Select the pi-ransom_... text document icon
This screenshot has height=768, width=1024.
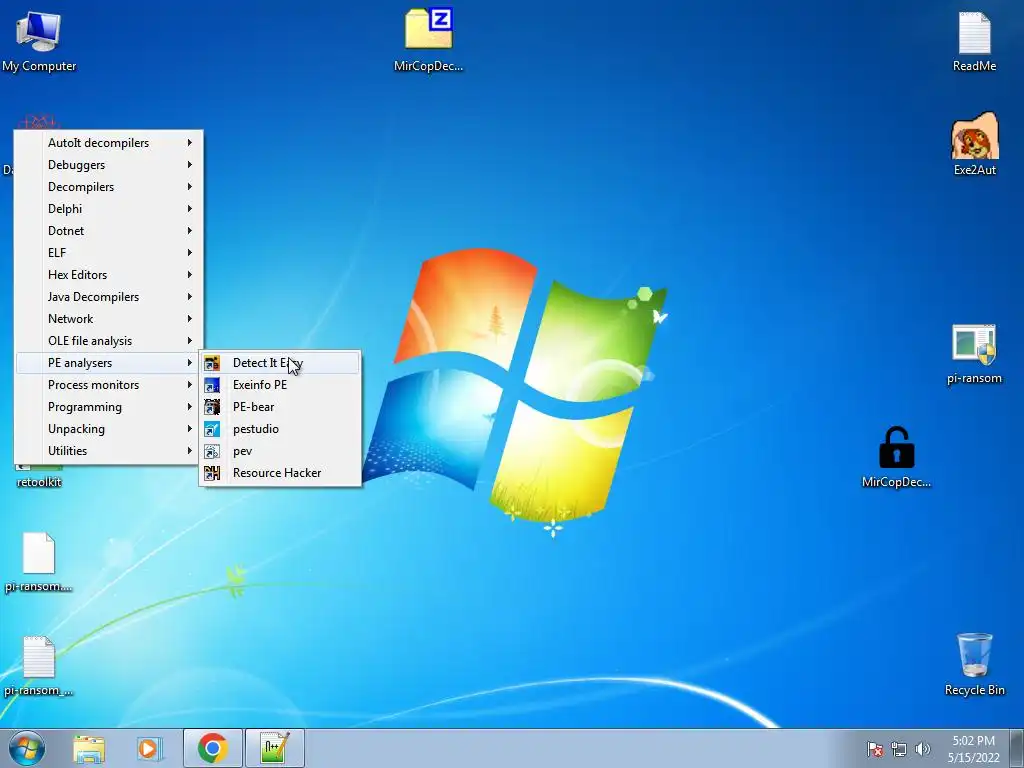(39, 666)
